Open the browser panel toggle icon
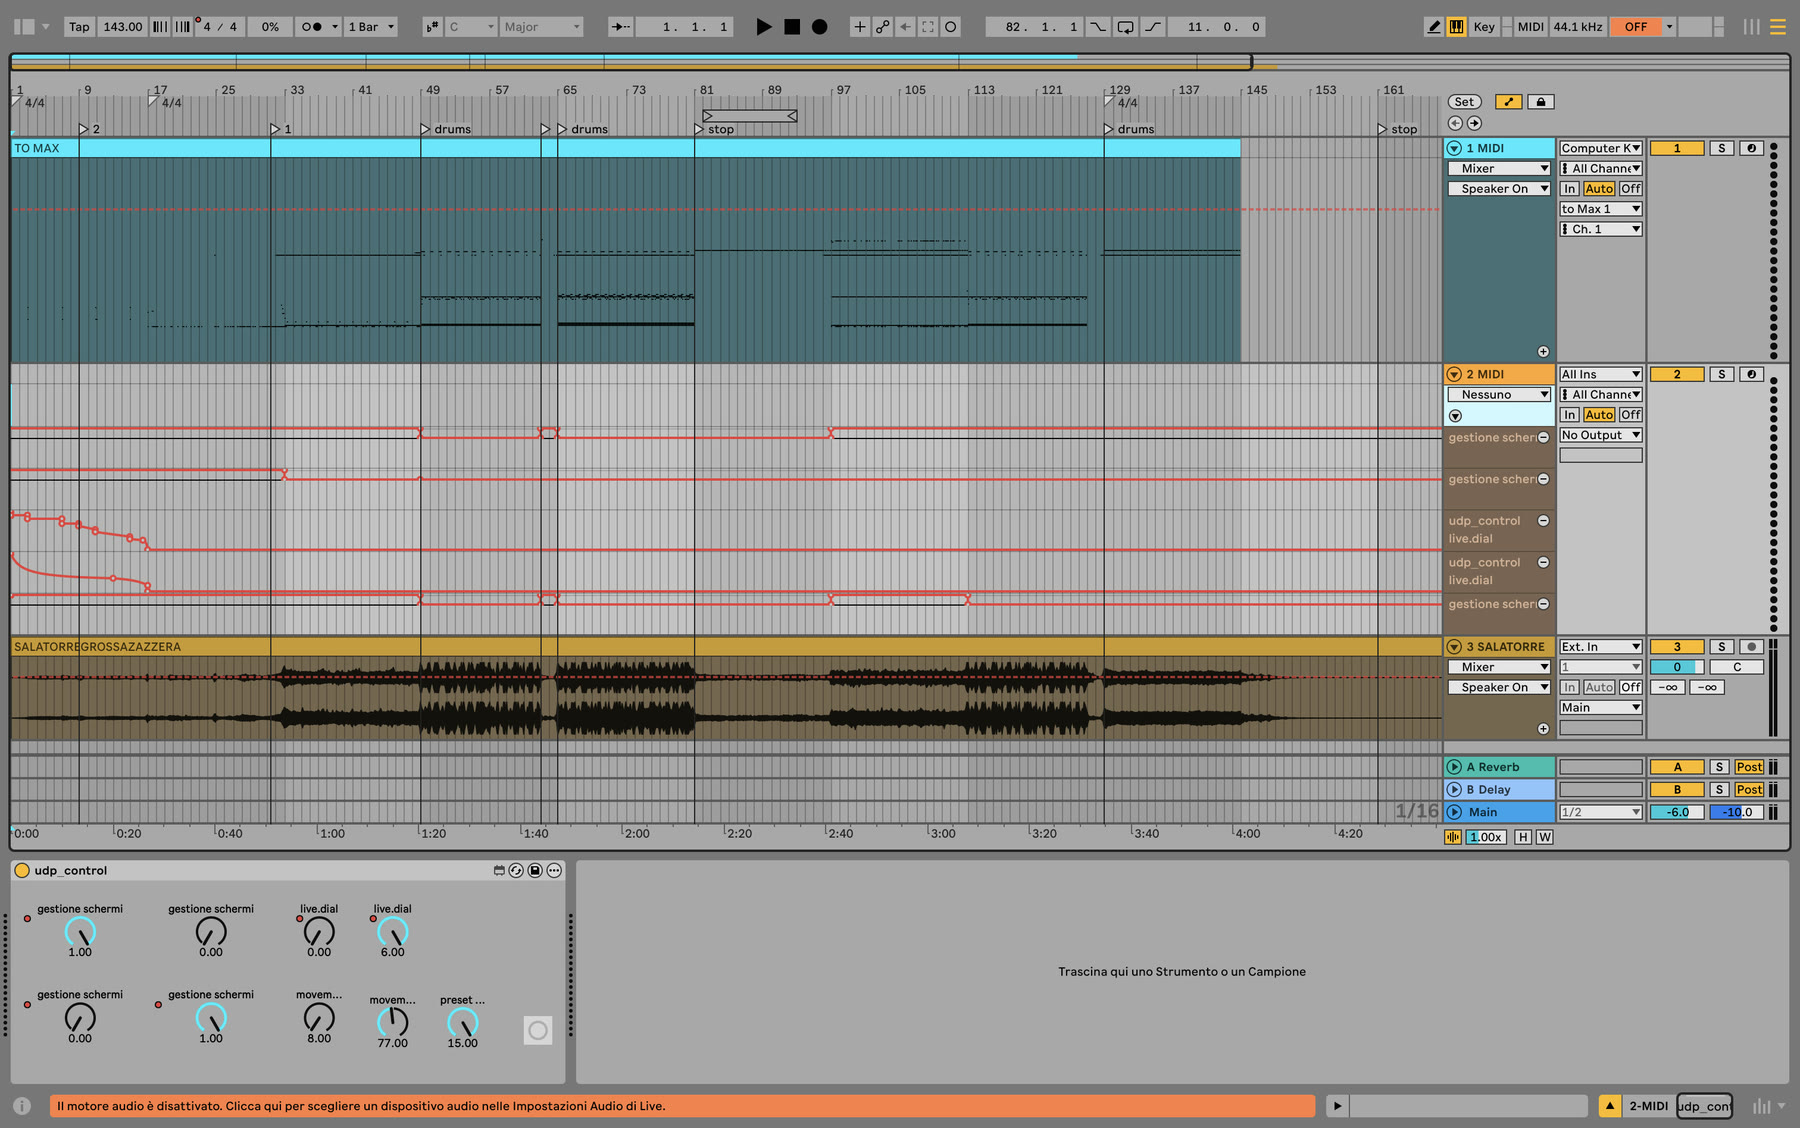This screenshot has height=1128, width=1800. tap(24, 27)
